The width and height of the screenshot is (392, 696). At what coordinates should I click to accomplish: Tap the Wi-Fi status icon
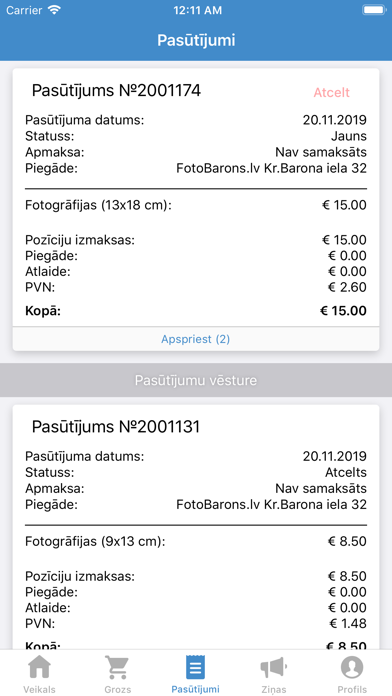pyautogui.click(x=54, y=10)
